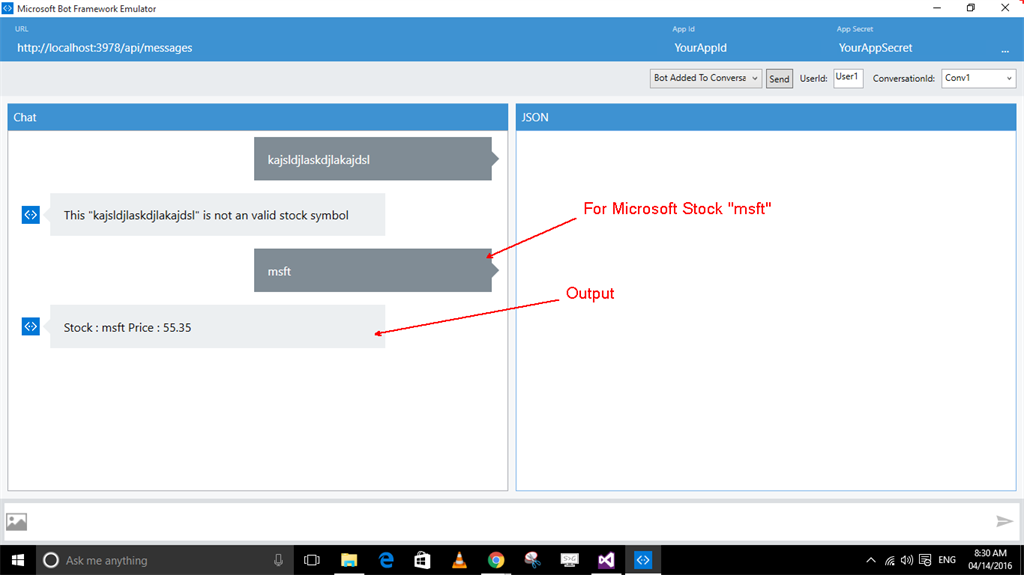Focus the chat message input box

pos(511,521)
